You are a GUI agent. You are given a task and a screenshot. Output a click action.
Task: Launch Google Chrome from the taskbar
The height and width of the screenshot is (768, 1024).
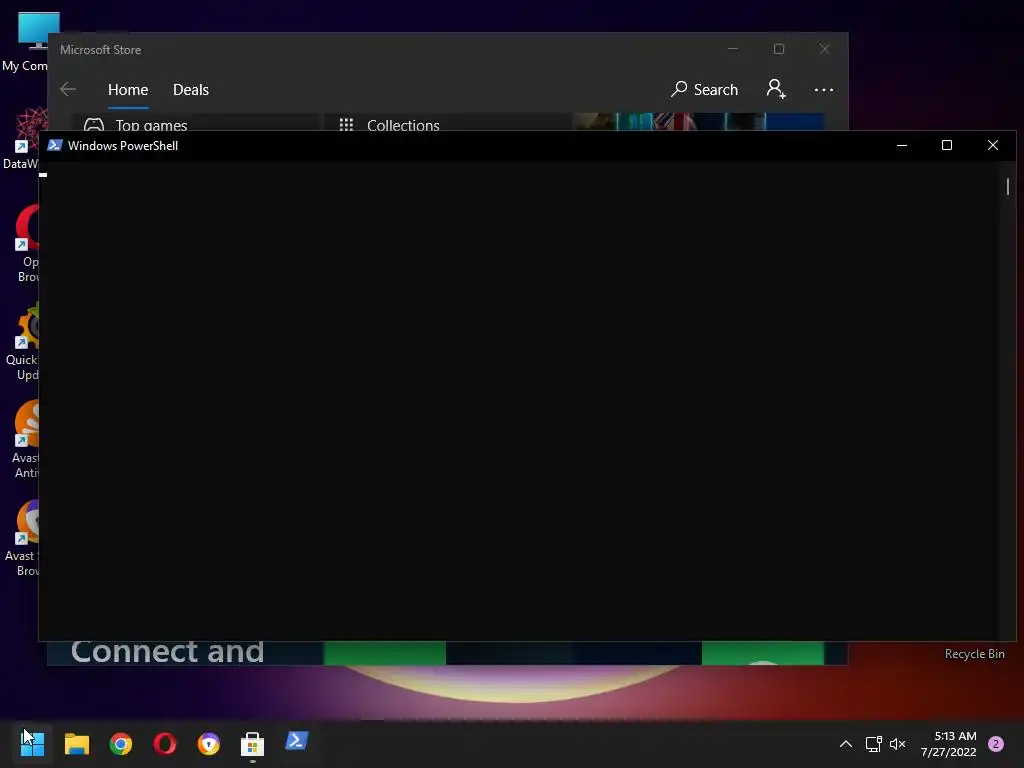click(121, 744)
